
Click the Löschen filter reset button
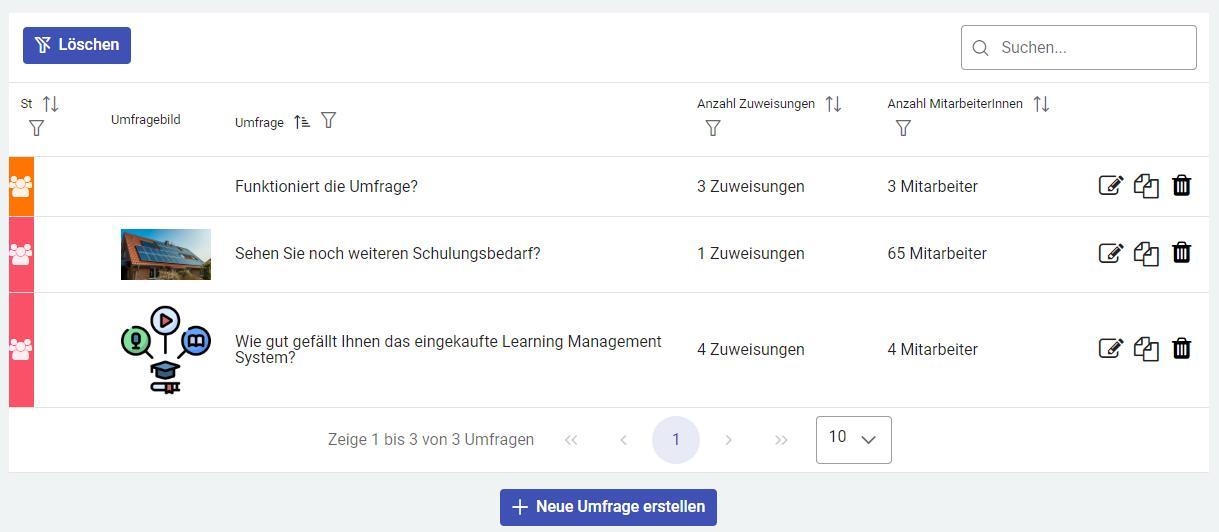click(77, 45)
